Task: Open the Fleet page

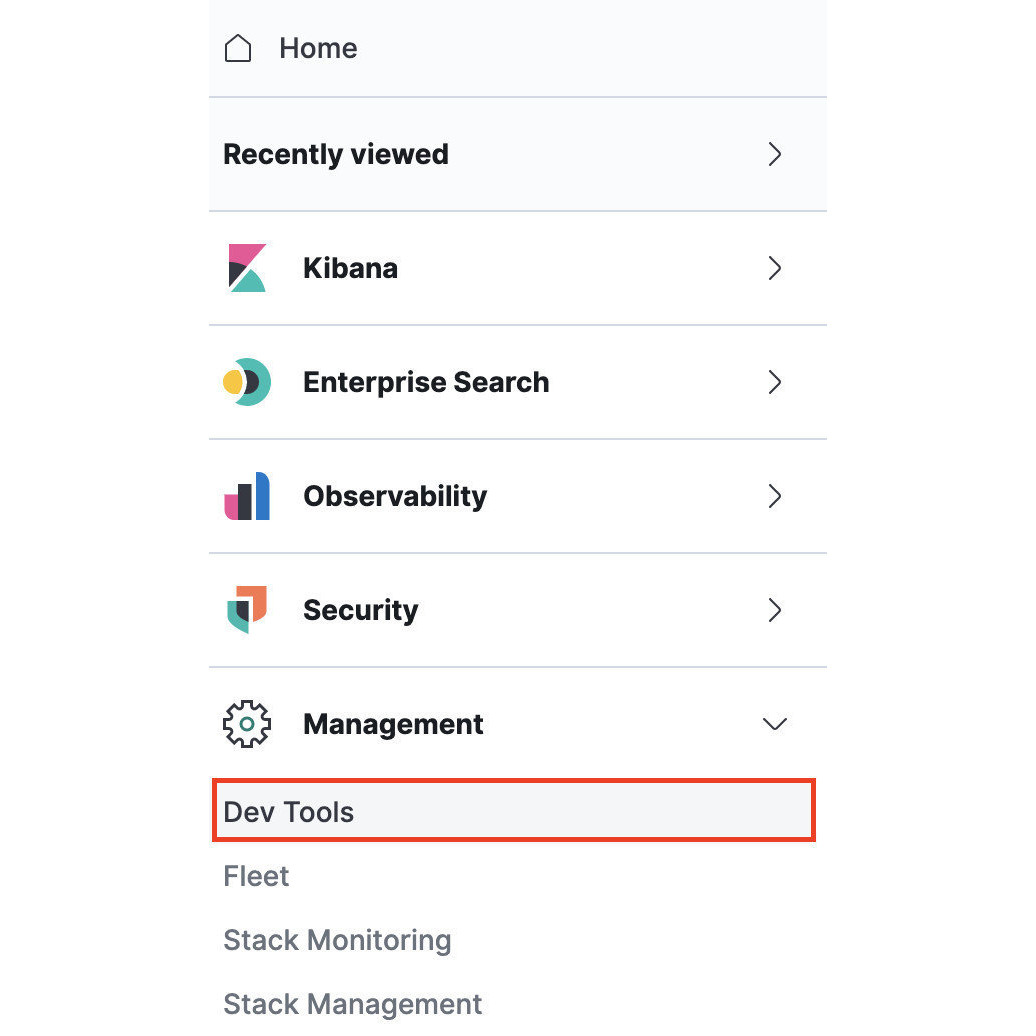Action: pyautogui.click(x=256, y=876)
